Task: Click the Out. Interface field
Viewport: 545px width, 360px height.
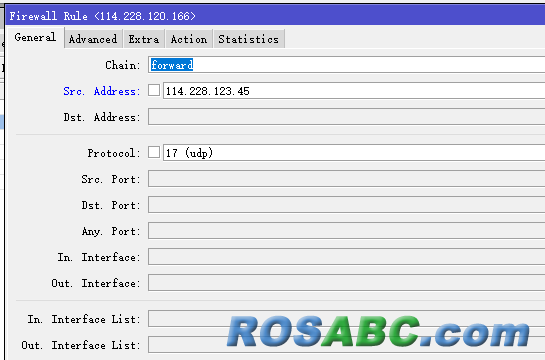Action: (x=347, y=283)
